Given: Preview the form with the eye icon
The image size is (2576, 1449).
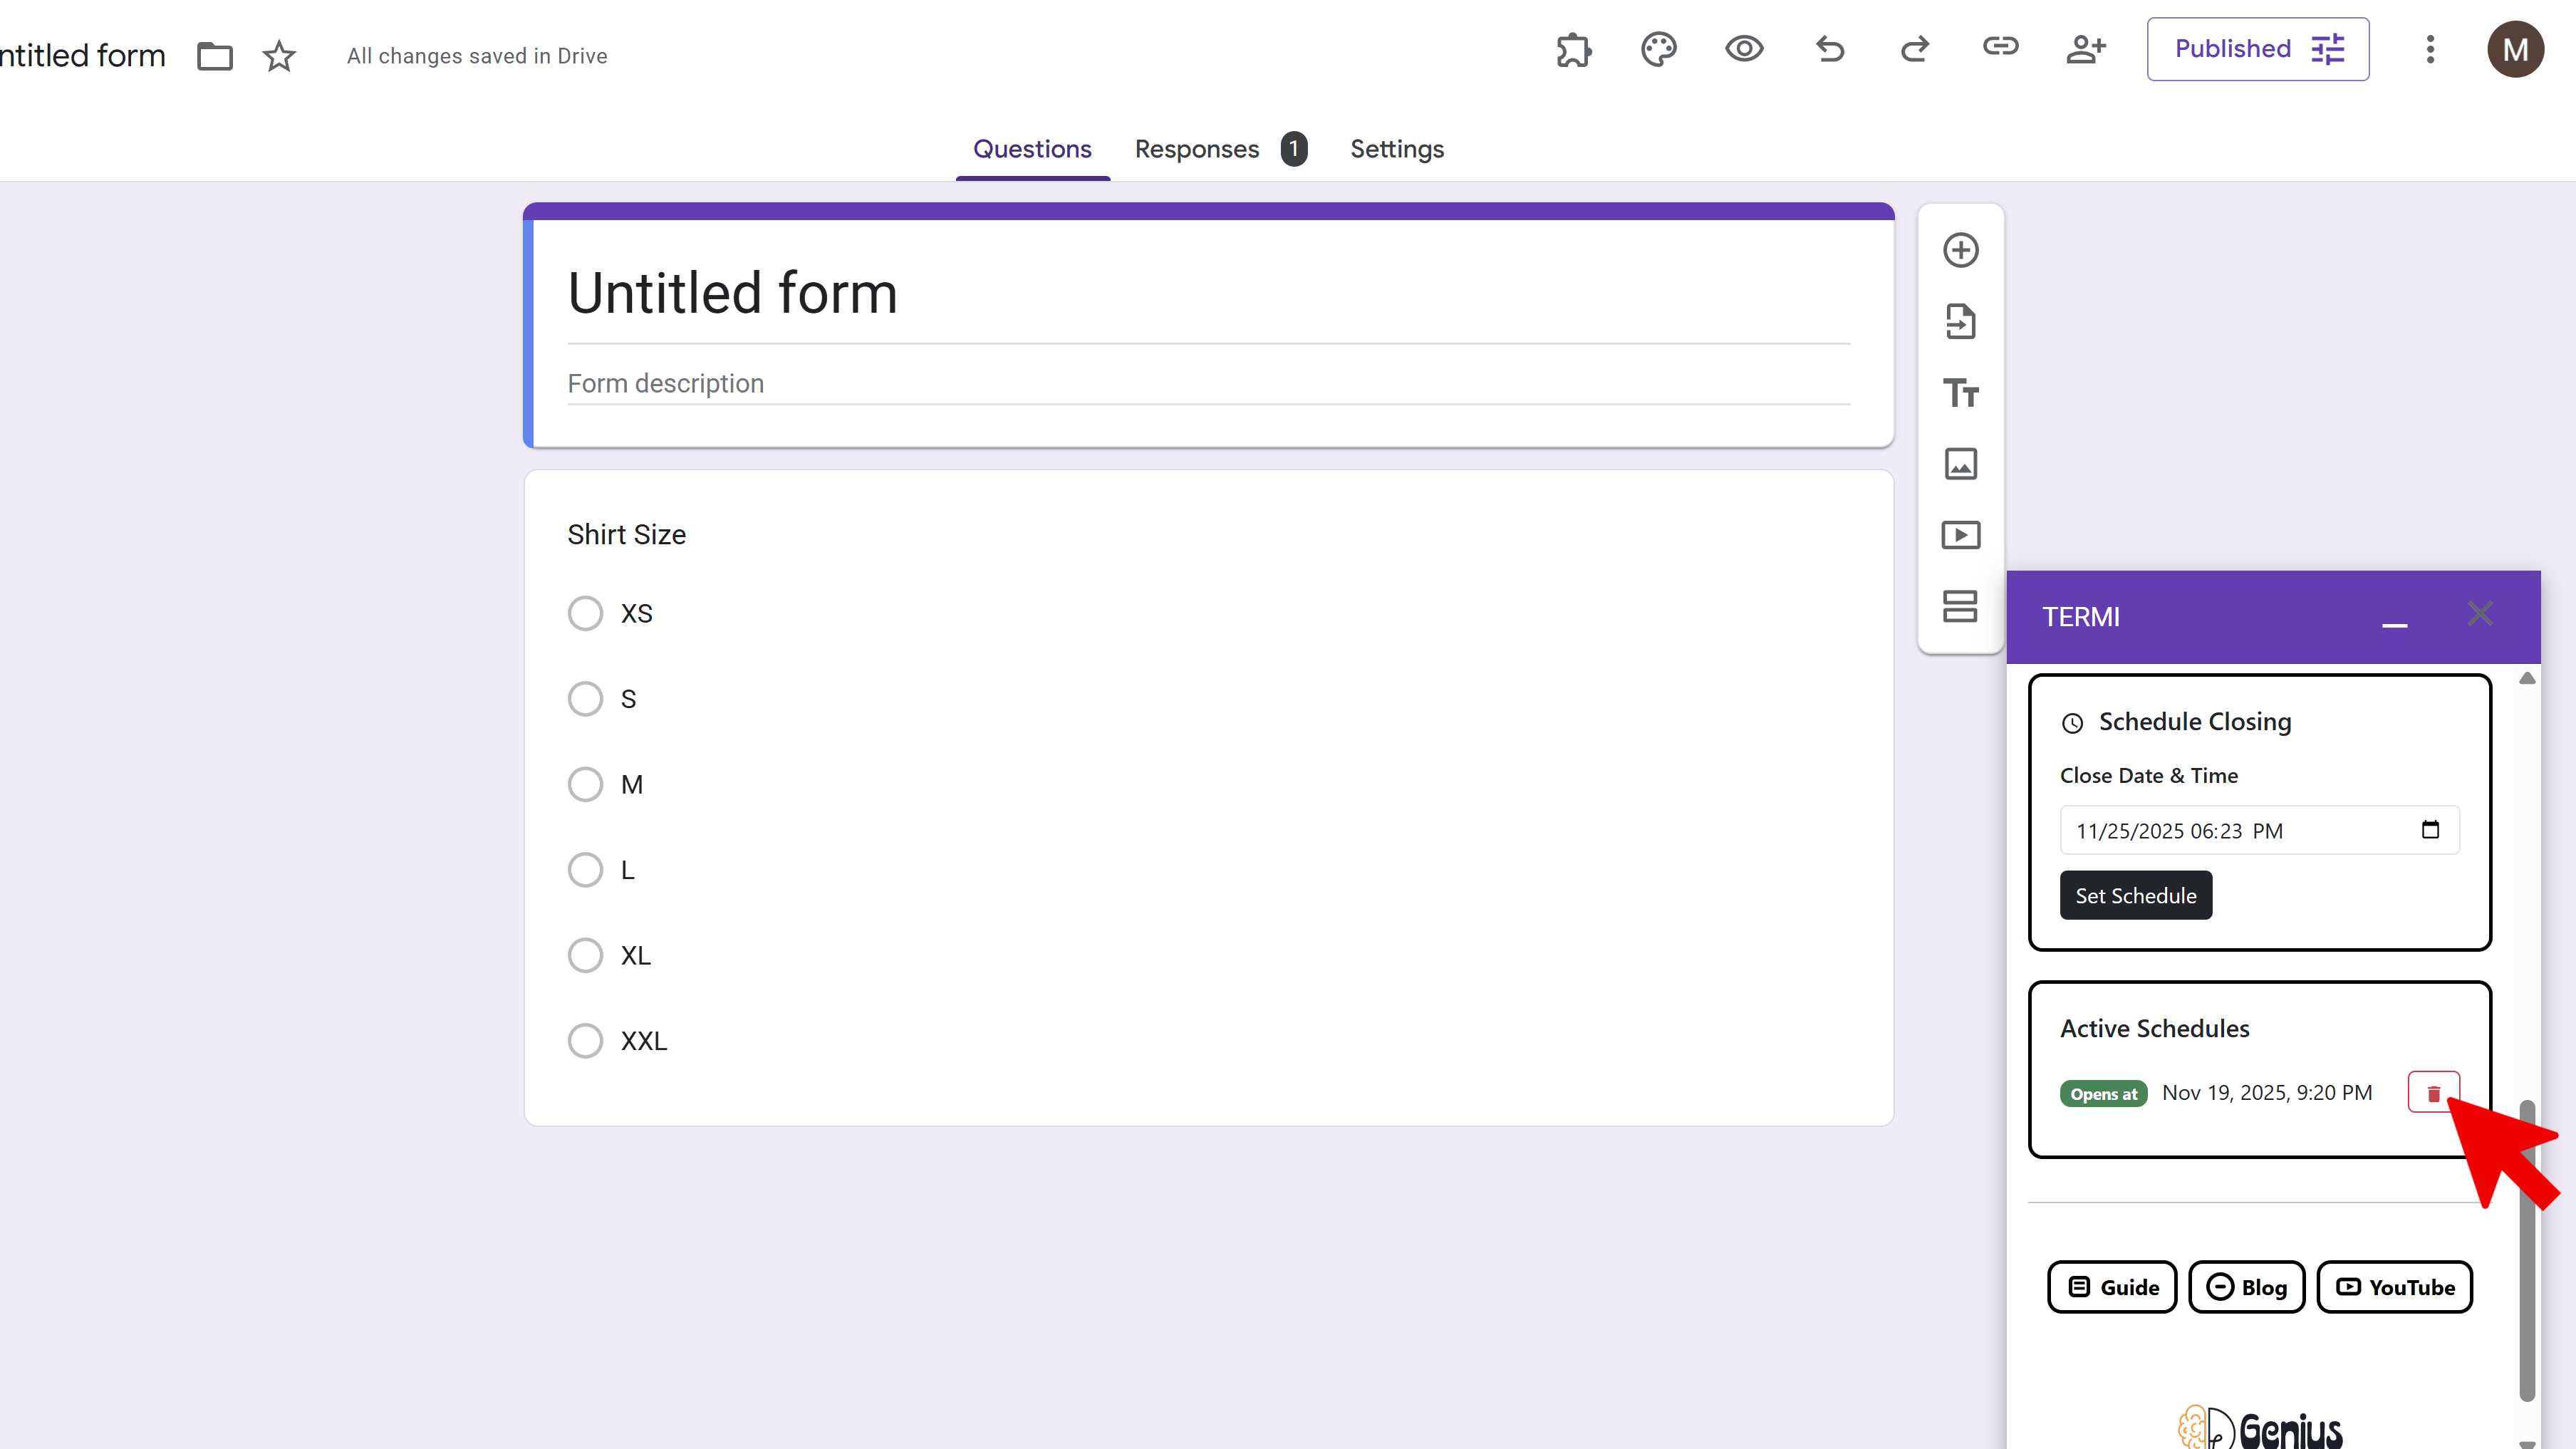Looking at the screenshot, I should tap(1744, 49).
